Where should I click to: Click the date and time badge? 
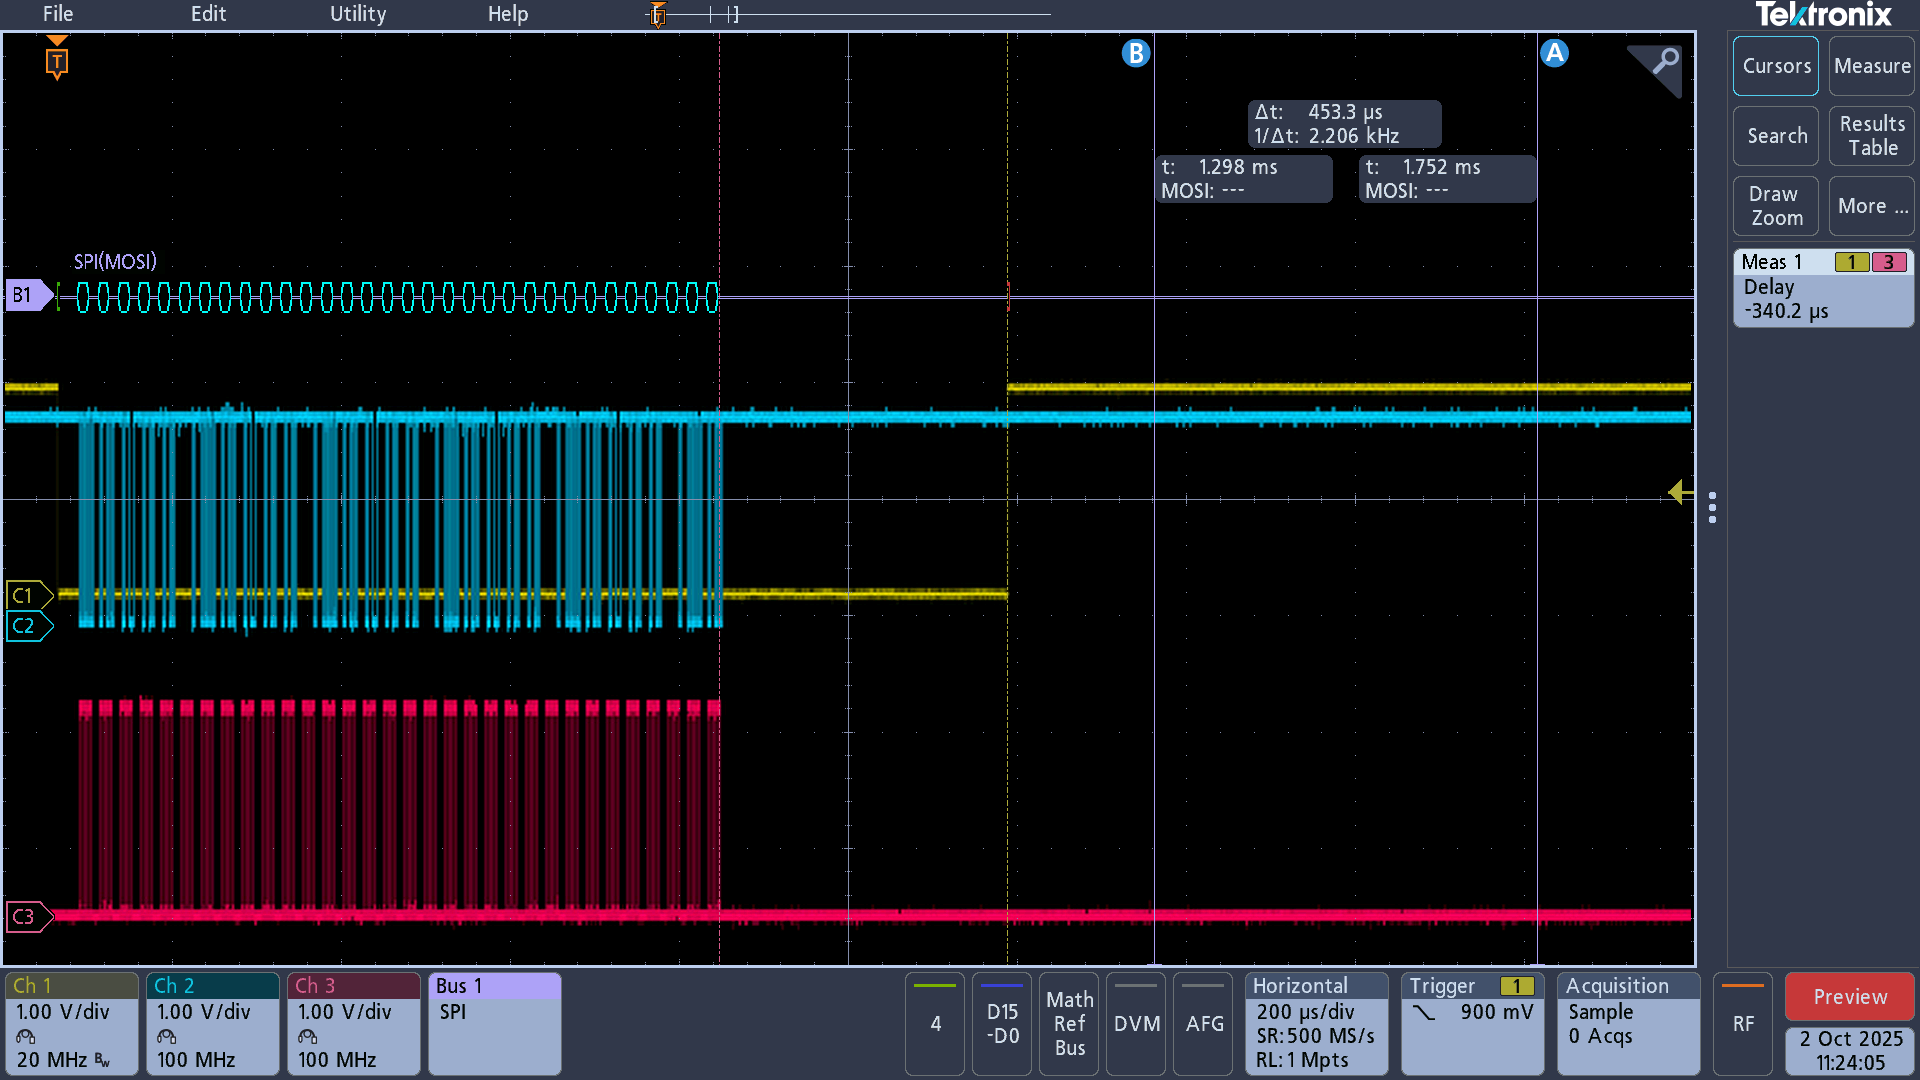click(x=1850, y=1051)
